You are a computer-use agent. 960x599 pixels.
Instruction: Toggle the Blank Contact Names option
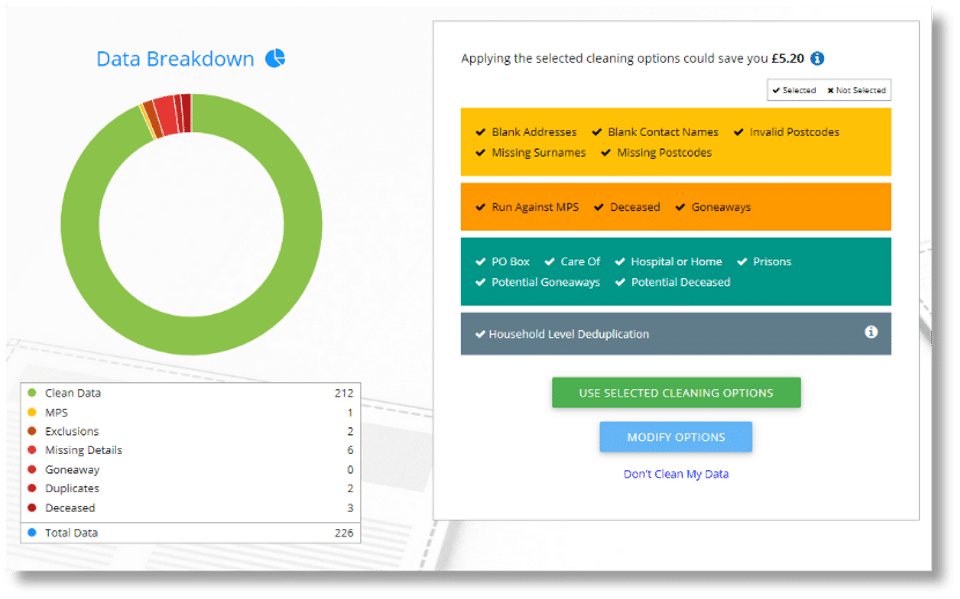(x=654, y=132)
